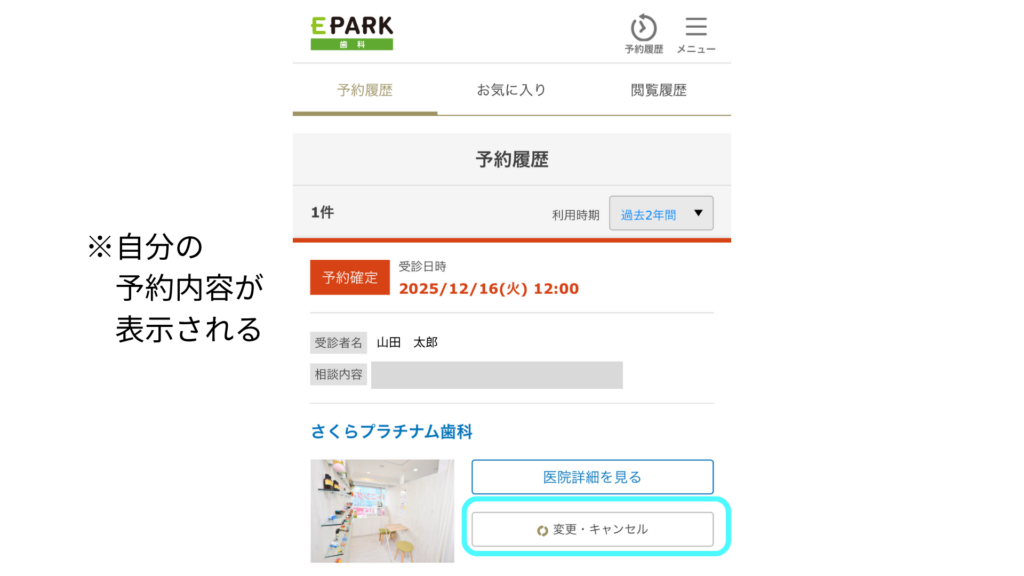
Task: Switch to the 閲覧履歴 tab
Action: click(658, 90)
